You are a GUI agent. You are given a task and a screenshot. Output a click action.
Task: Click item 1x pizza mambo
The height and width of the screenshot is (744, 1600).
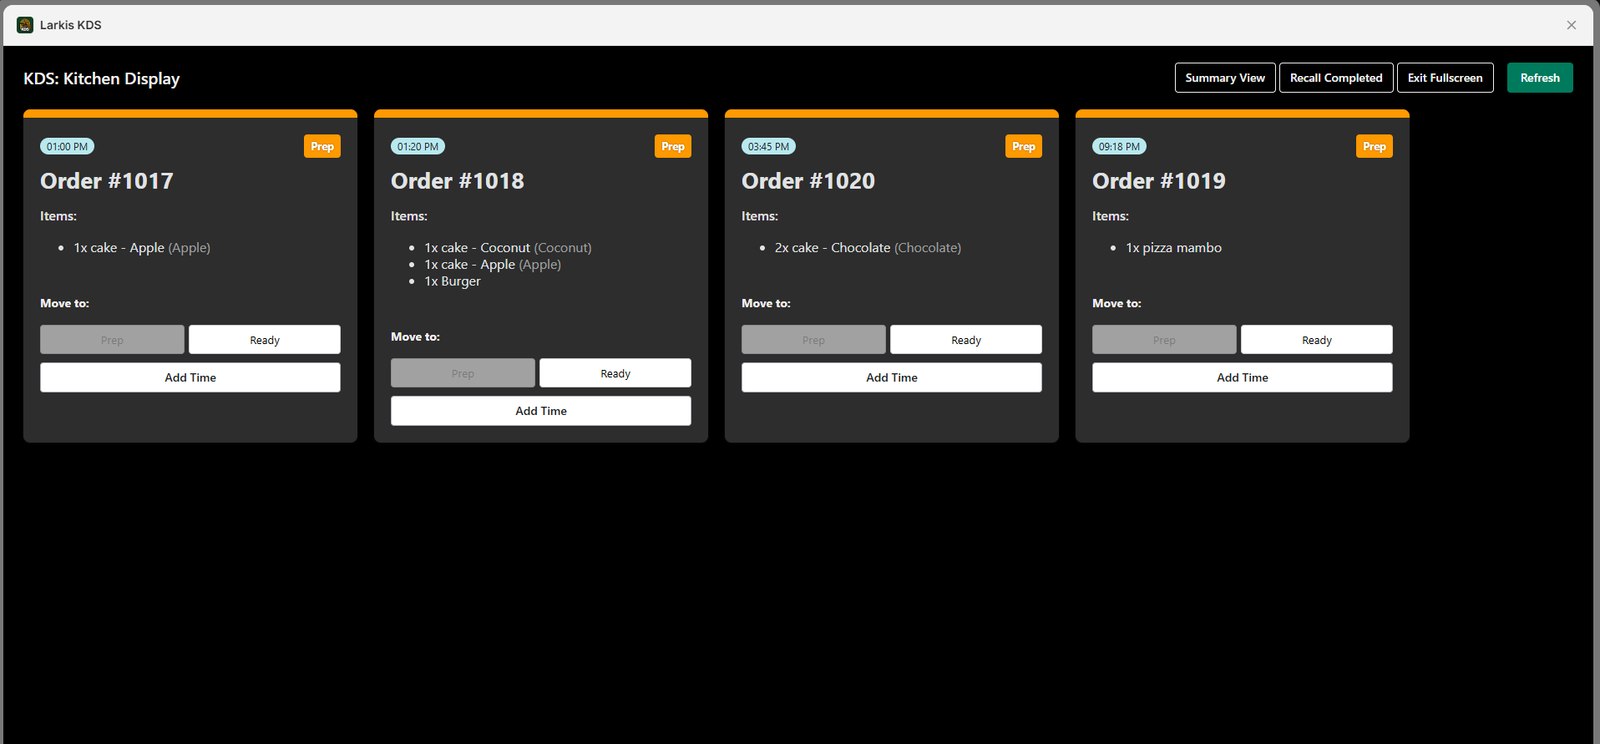tap(1174, 248)
